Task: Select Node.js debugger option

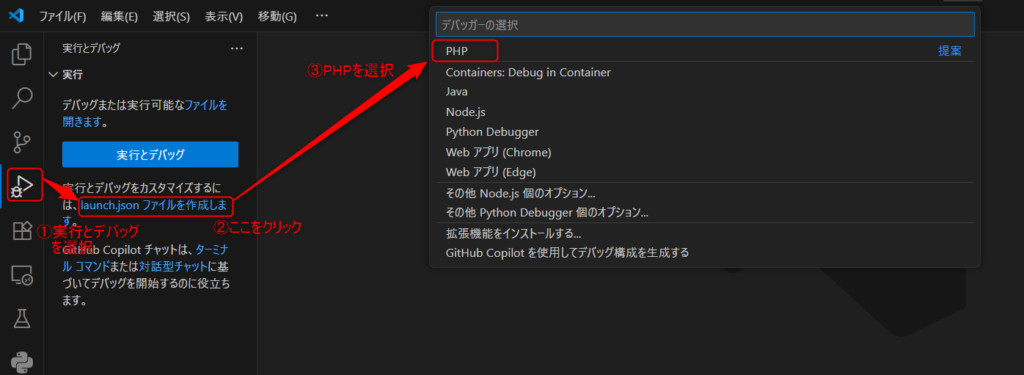Action: (x=705, y=112)
